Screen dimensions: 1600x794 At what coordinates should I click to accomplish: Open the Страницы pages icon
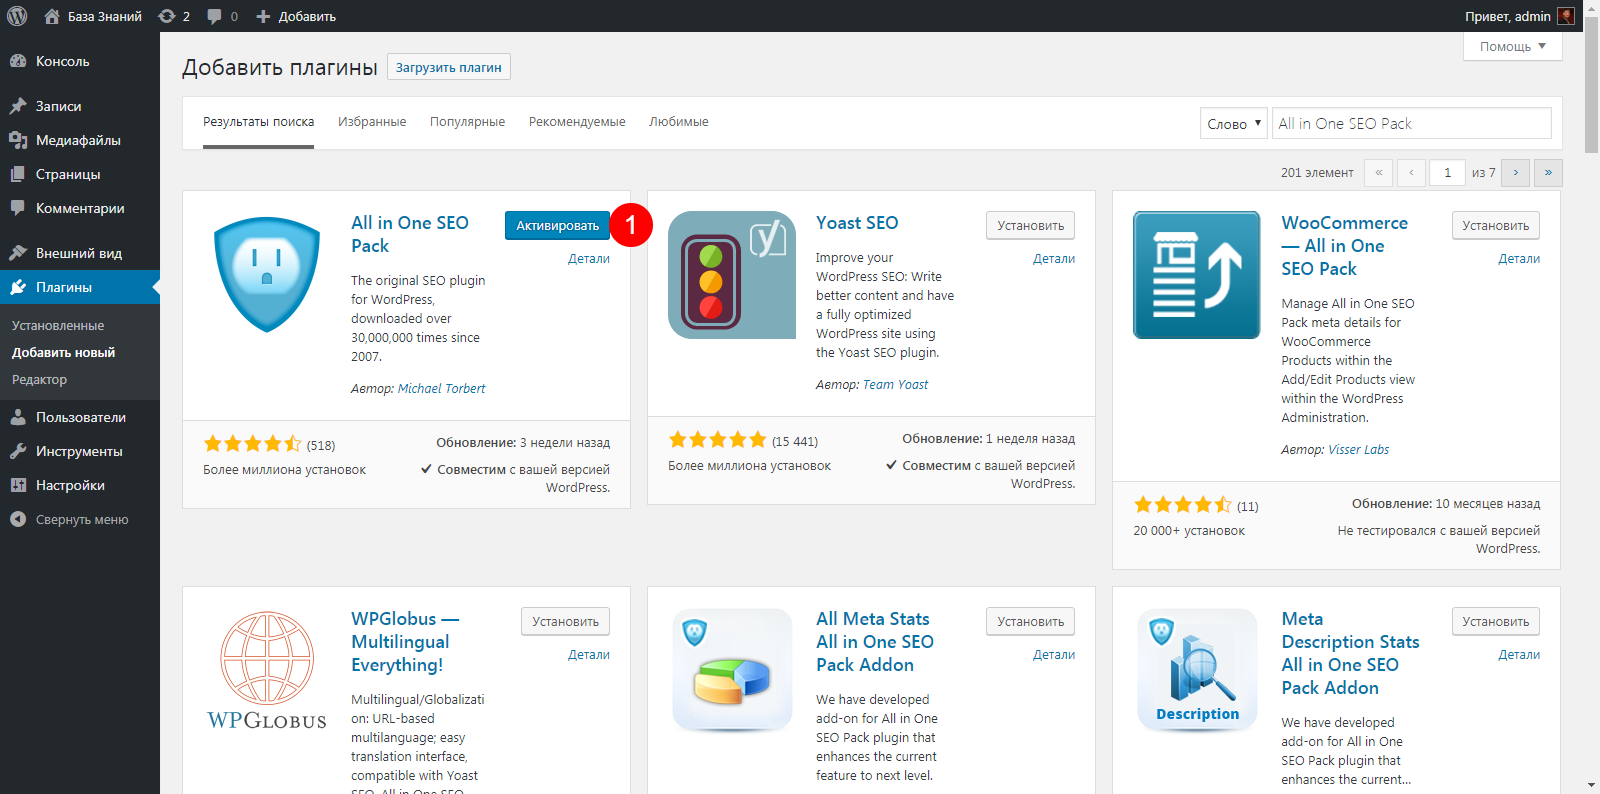click(x=18, y=174)
